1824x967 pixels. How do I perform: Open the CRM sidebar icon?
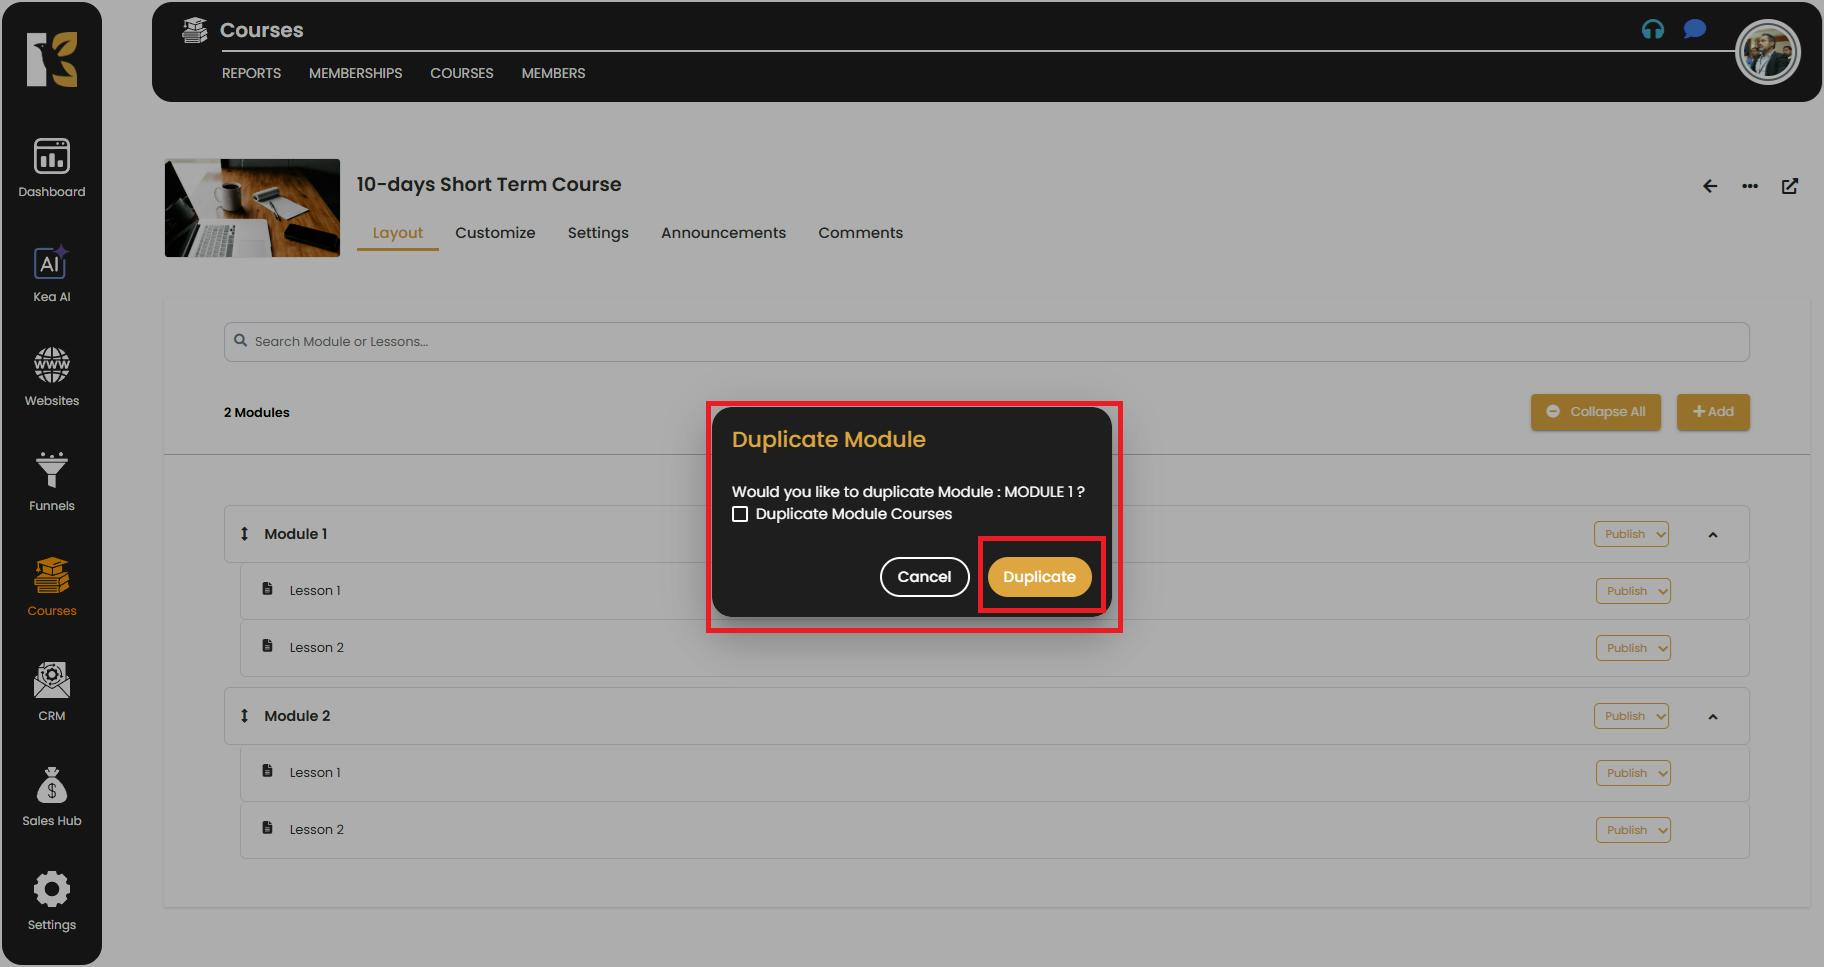[51, 692]
